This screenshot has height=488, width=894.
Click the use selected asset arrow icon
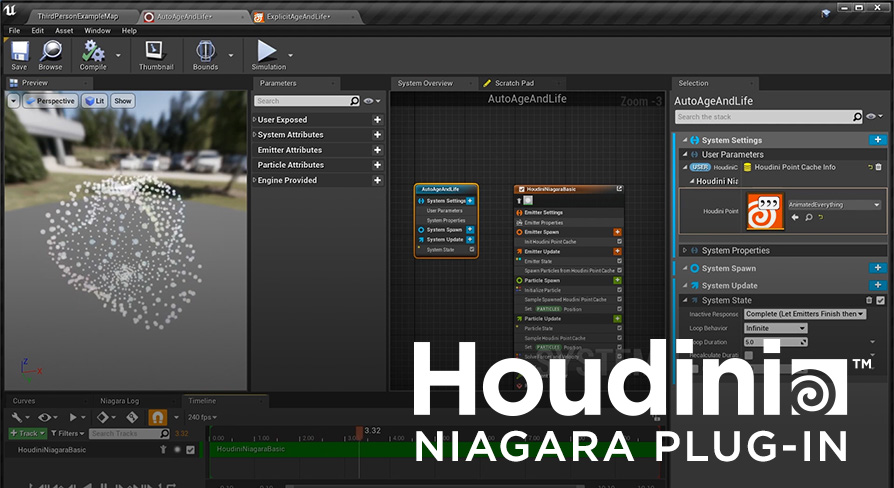click(x=795, y=217)
